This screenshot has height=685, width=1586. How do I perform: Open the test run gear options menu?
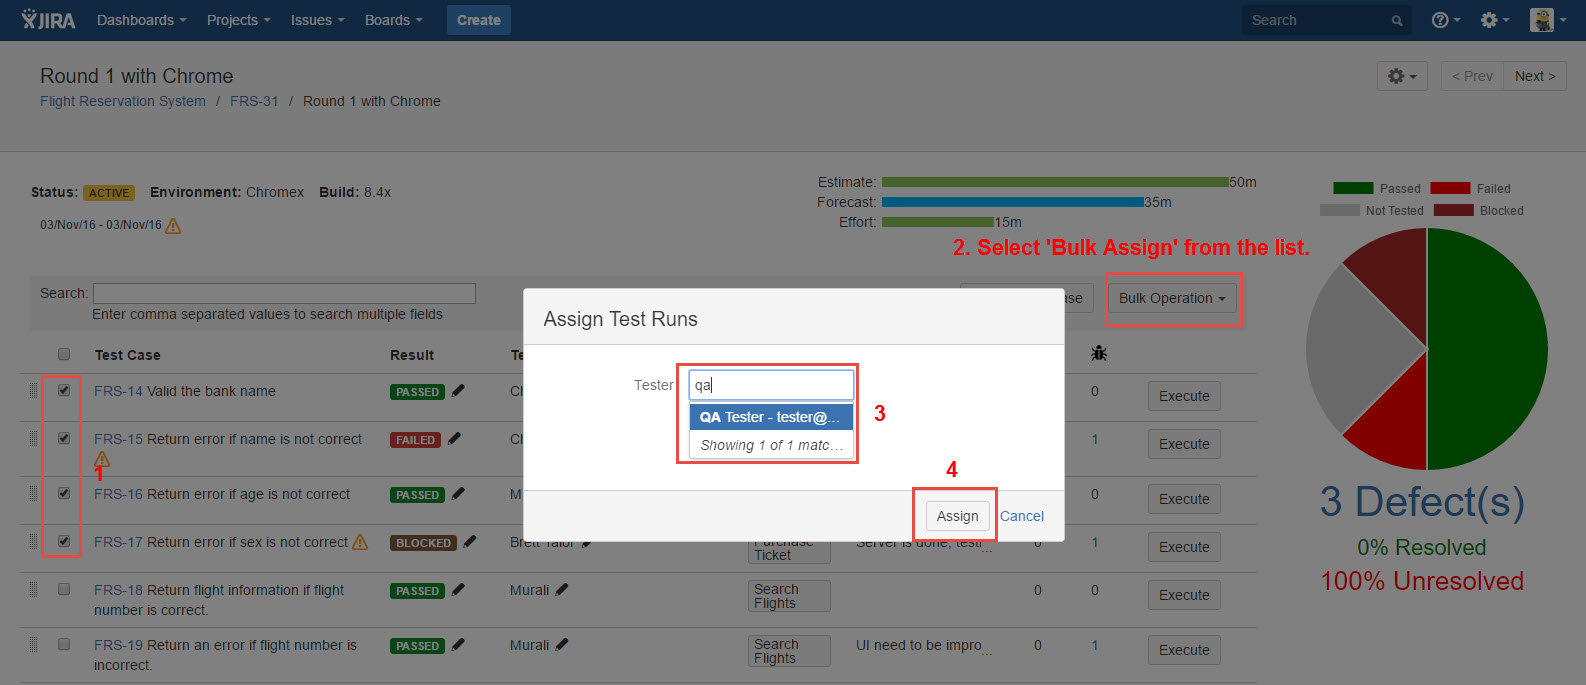pyautogui.click(x=1403, y=76)
